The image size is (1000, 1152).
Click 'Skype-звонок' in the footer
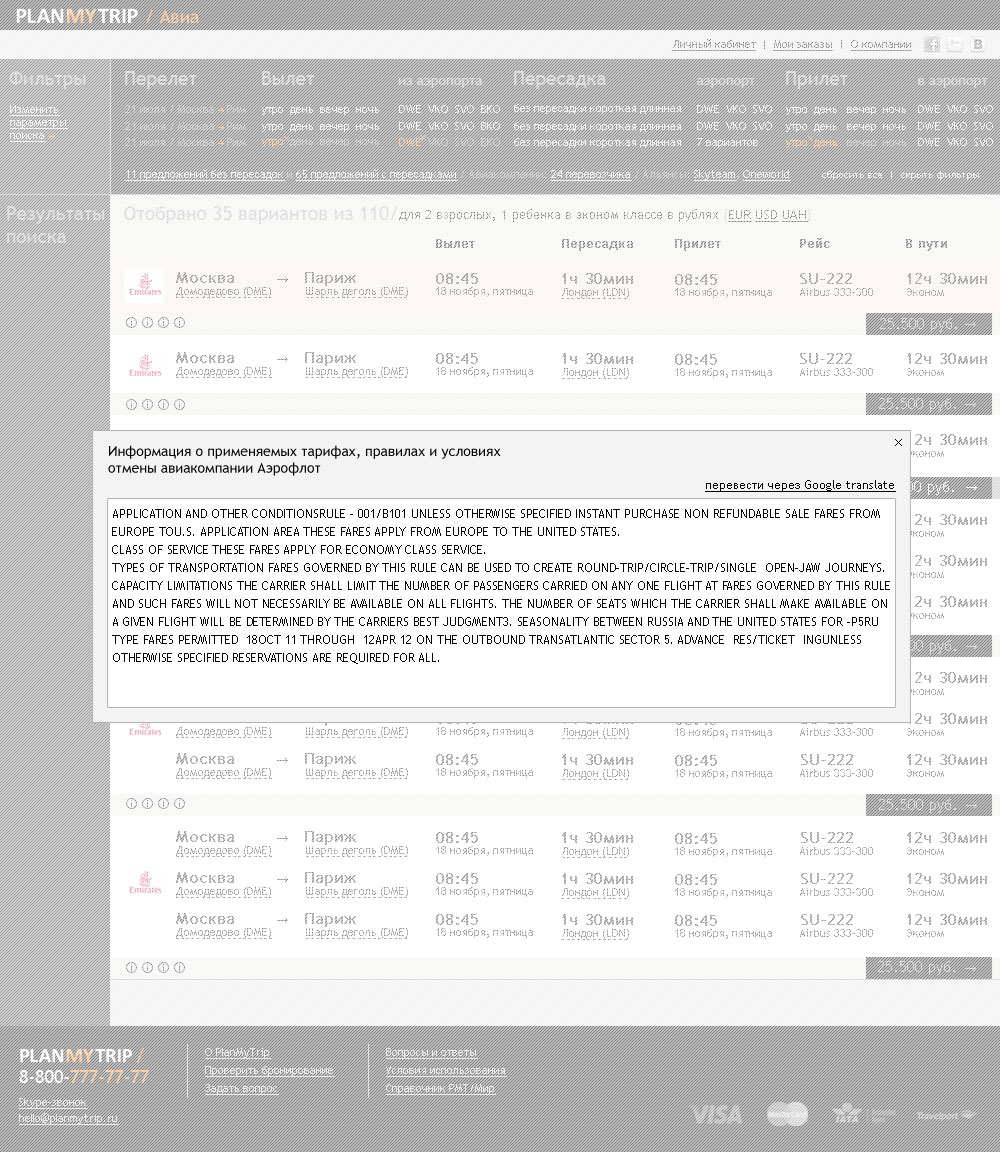pyautogui.click(x=52, y=1103)
